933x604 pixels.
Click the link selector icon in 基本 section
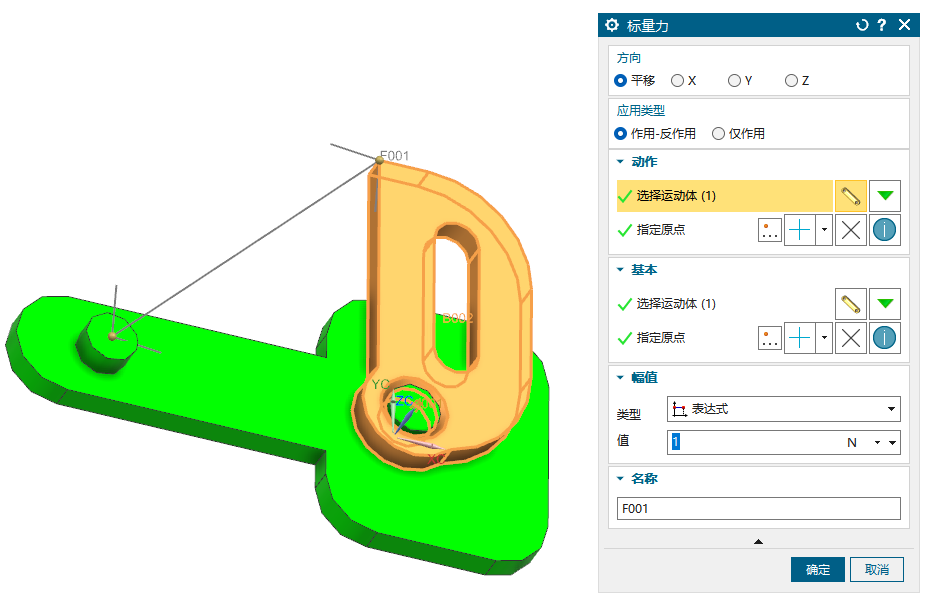pyautogui.click(x=850, y=304)
